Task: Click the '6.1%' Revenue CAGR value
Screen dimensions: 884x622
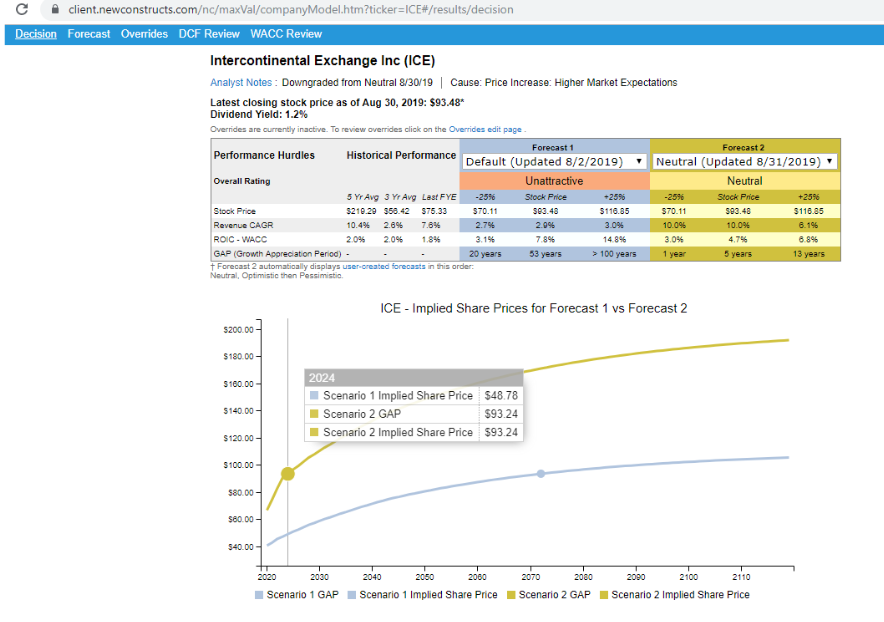Action: (x=808, y=225)
